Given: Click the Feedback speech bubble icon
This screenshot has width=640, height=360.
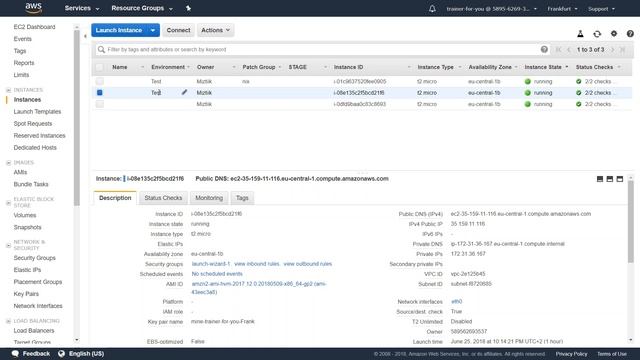Looking at the screenshot, I should click(x=15, y=353).
